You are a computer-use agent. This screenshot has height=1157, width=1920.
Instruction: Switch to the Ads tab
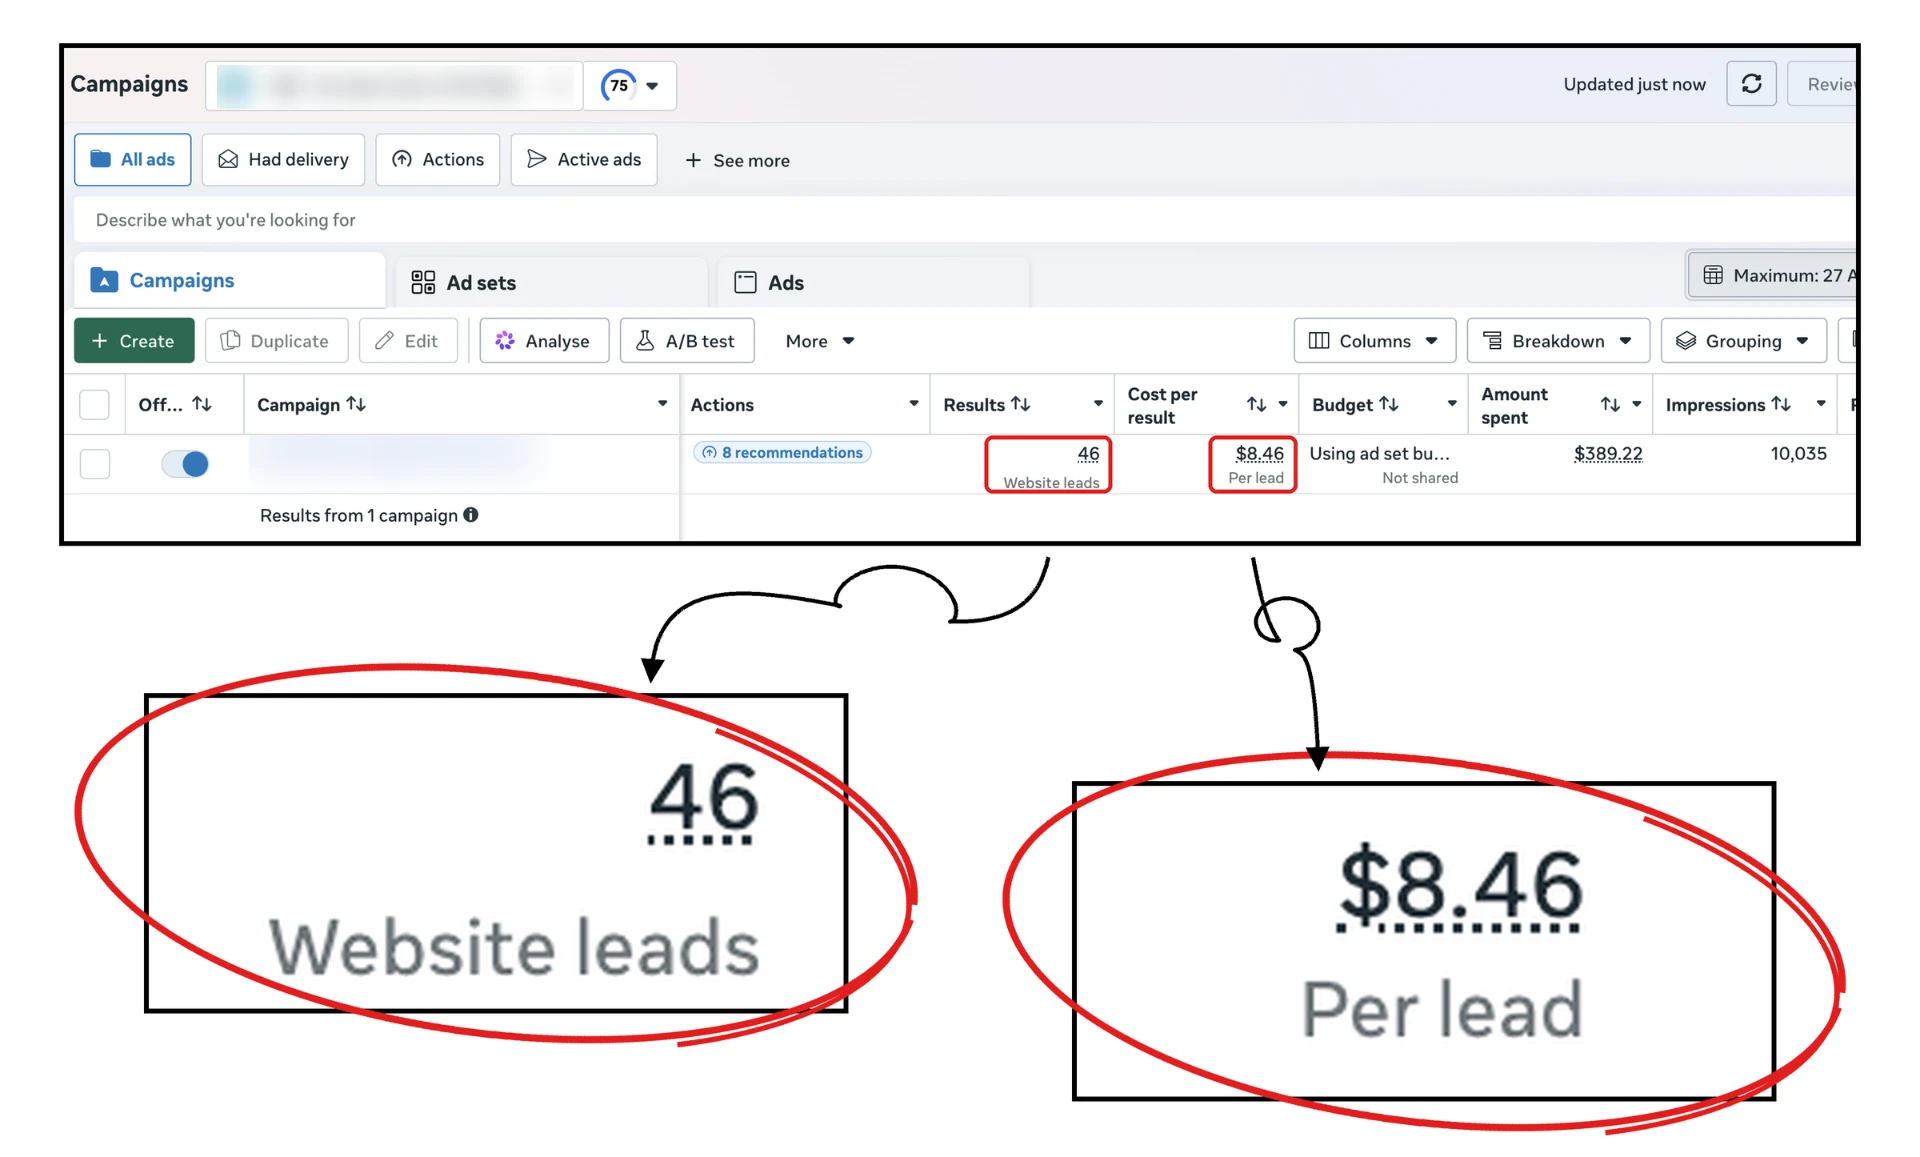coord(873,283)
